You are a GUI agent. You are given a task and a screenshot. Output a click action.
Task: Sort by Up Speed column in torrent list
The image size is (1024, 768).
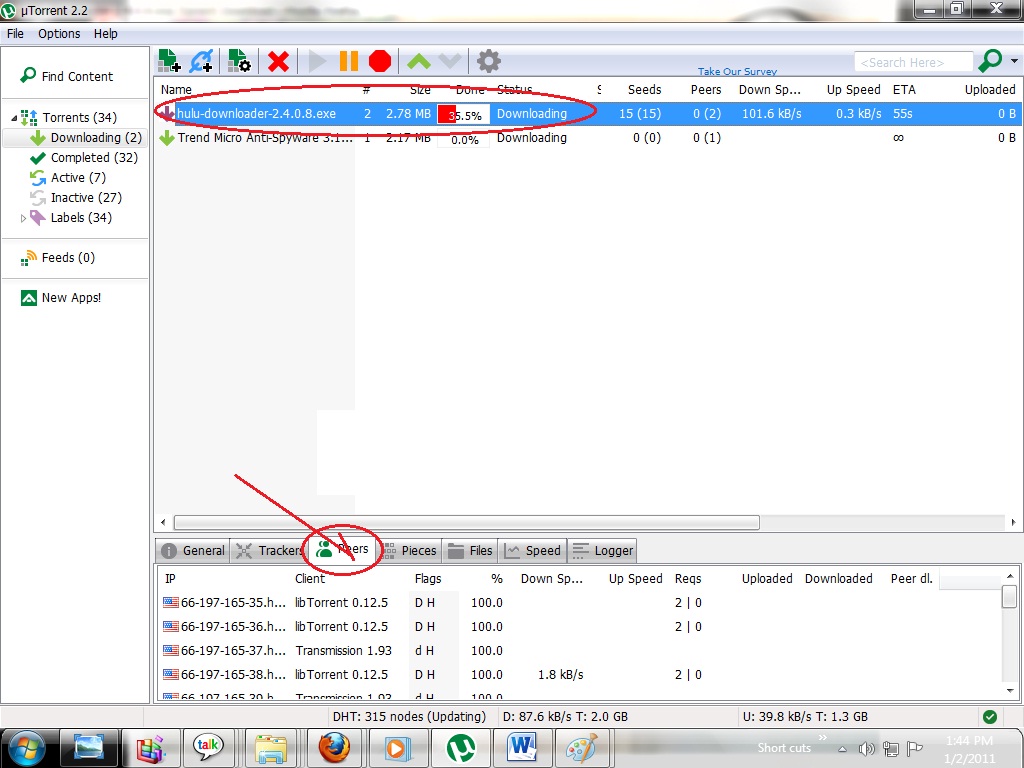[853, 89]
